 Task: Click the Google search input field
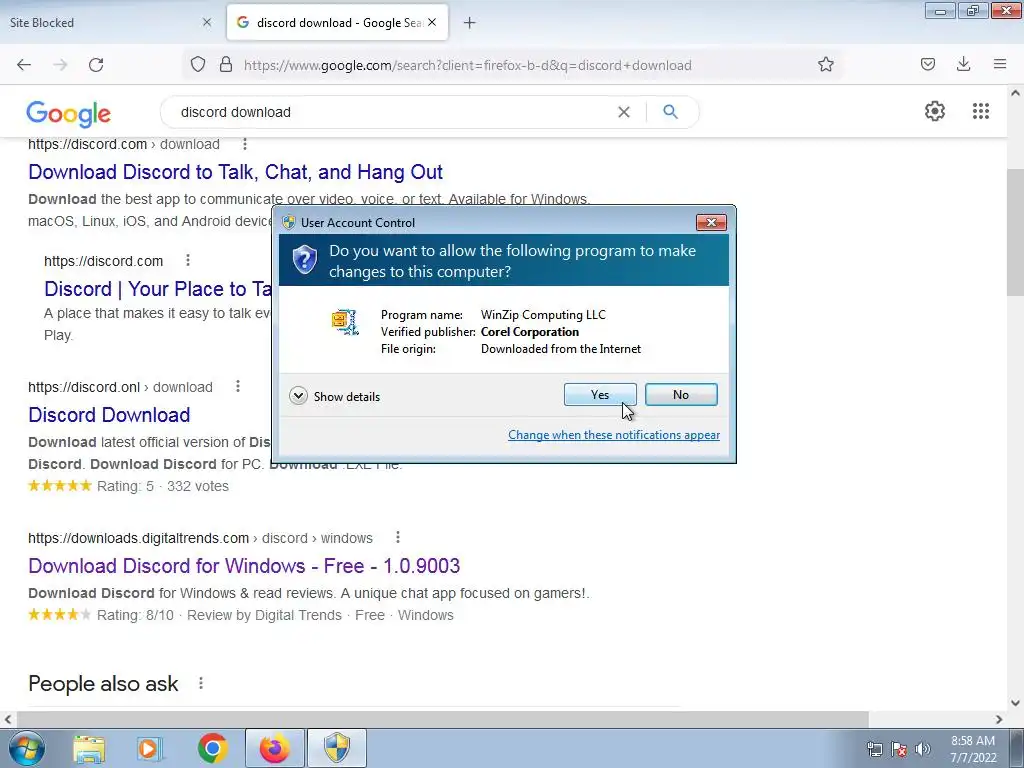[x=392, y=112]
